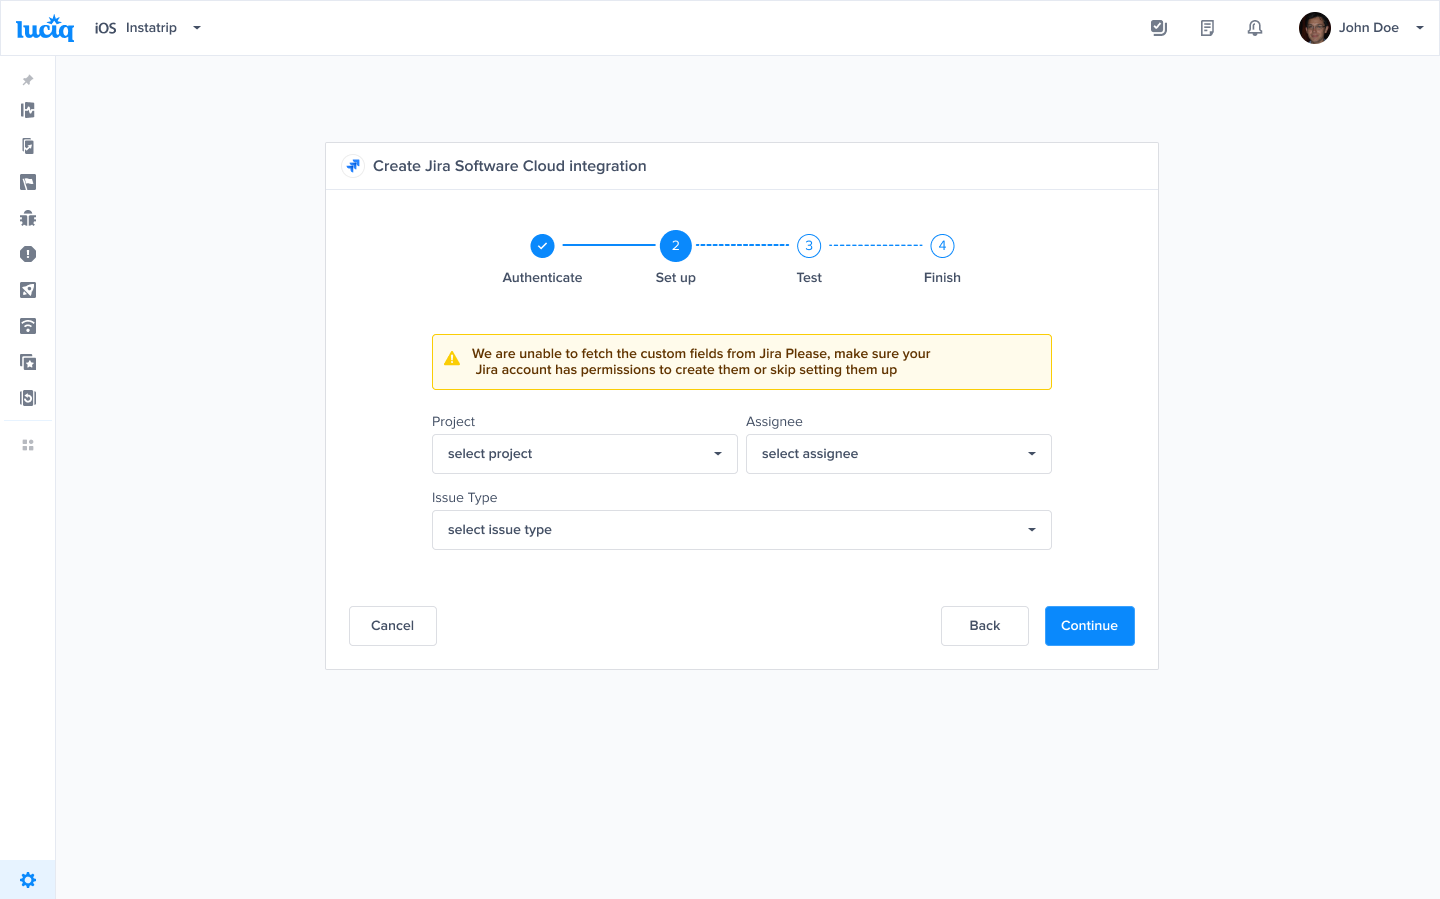
Task: Go back using the Back button
Action: point(984,625)
